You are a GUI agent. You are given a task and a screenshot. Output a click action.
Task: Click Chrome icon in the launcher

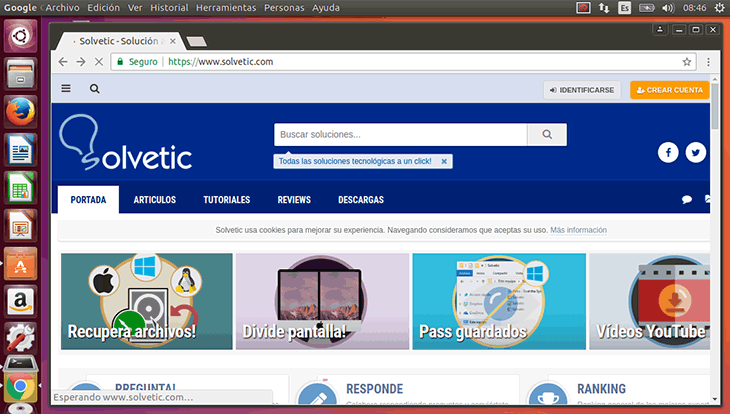click(20, 386)
